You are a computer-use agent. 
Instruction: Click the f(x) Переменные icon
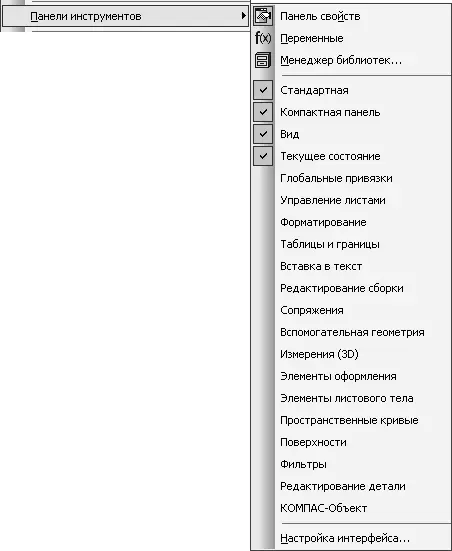coord(263,38)
